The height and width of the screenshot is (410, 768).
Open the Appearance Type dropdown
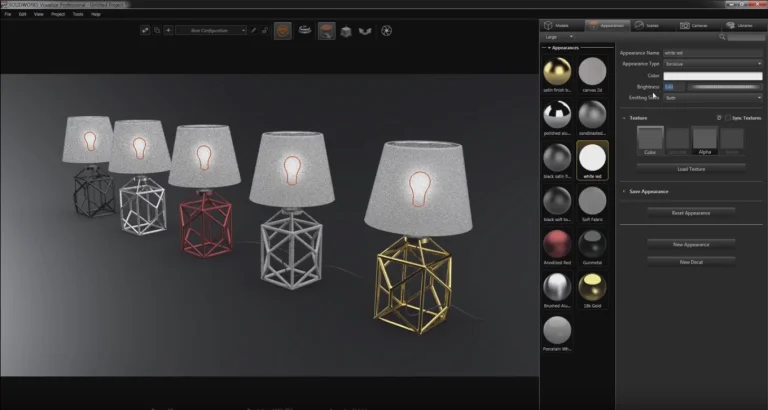coord(713,64)
